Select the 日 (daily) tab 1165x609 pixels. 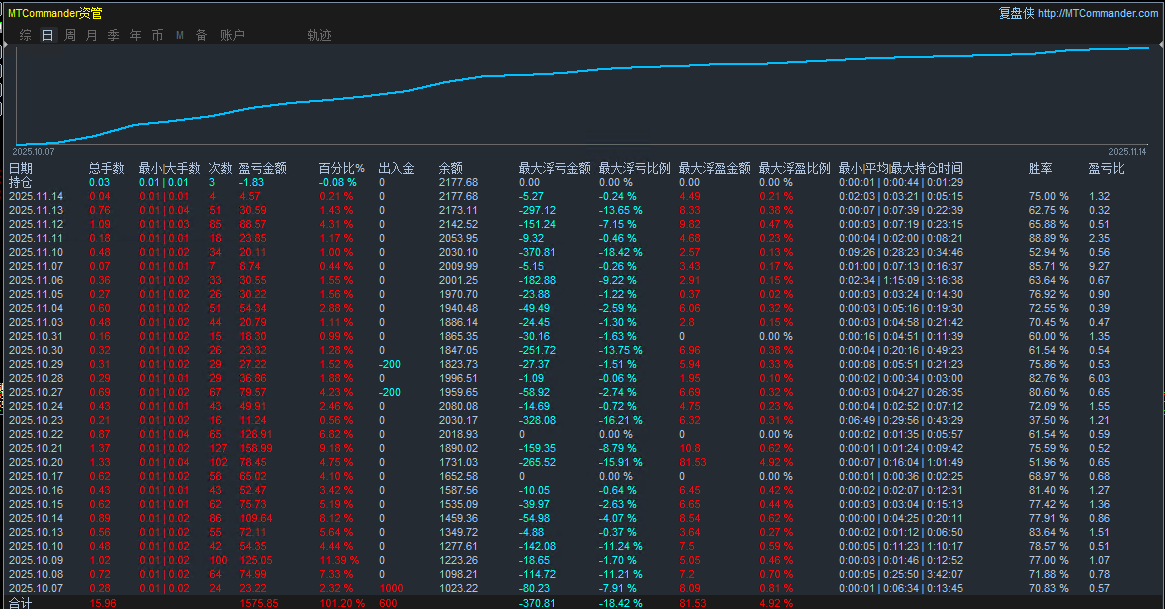tap(47, 34)
